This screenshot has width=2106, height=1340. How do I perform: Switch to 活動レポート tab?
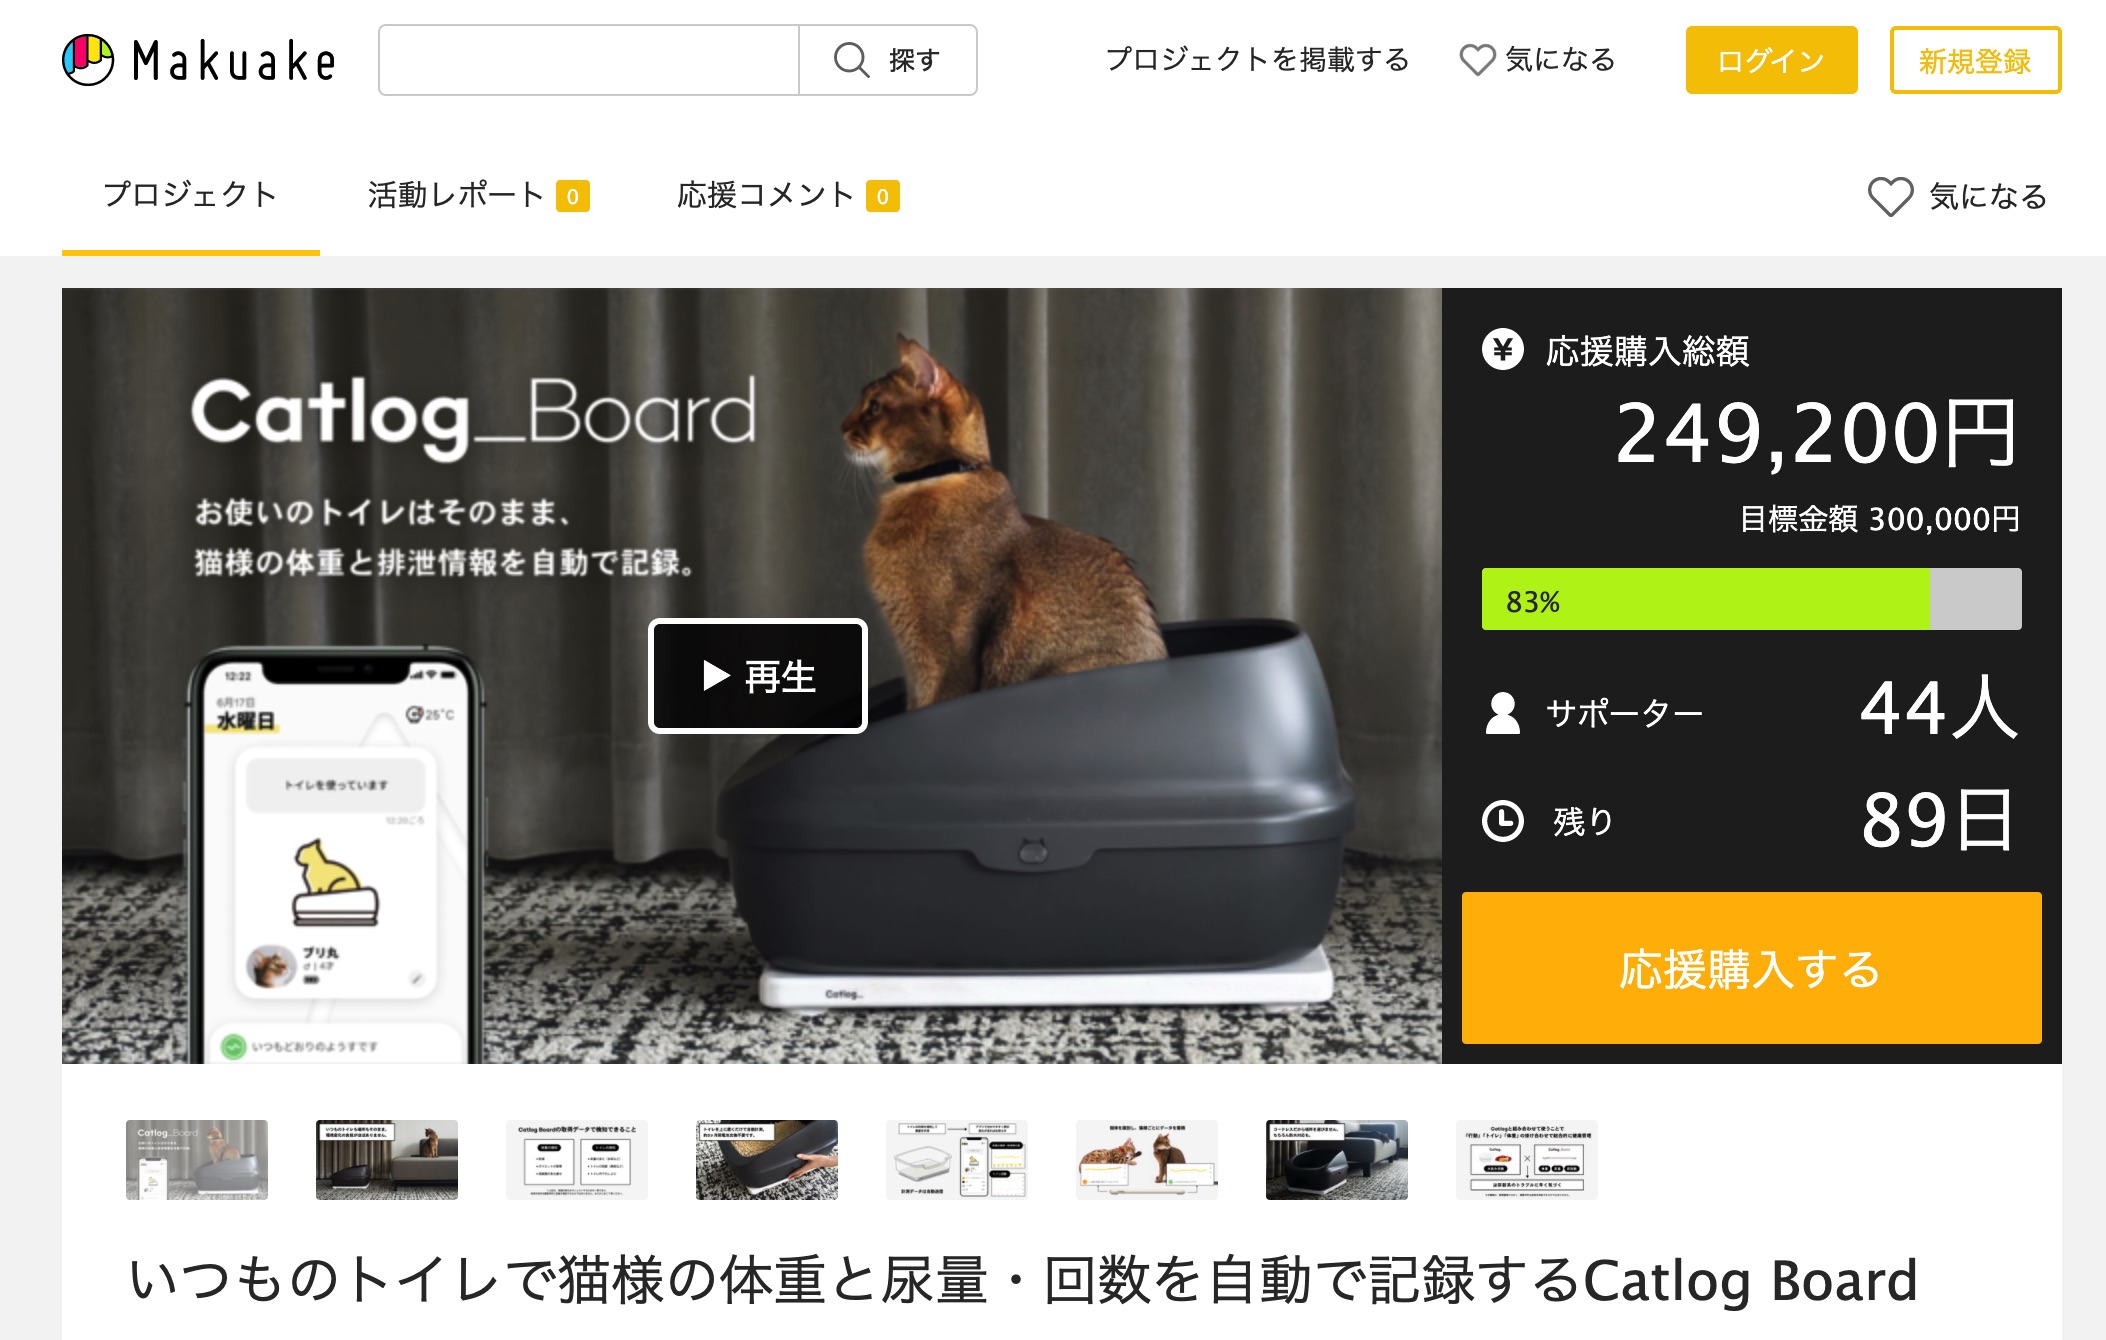[478, 195]
